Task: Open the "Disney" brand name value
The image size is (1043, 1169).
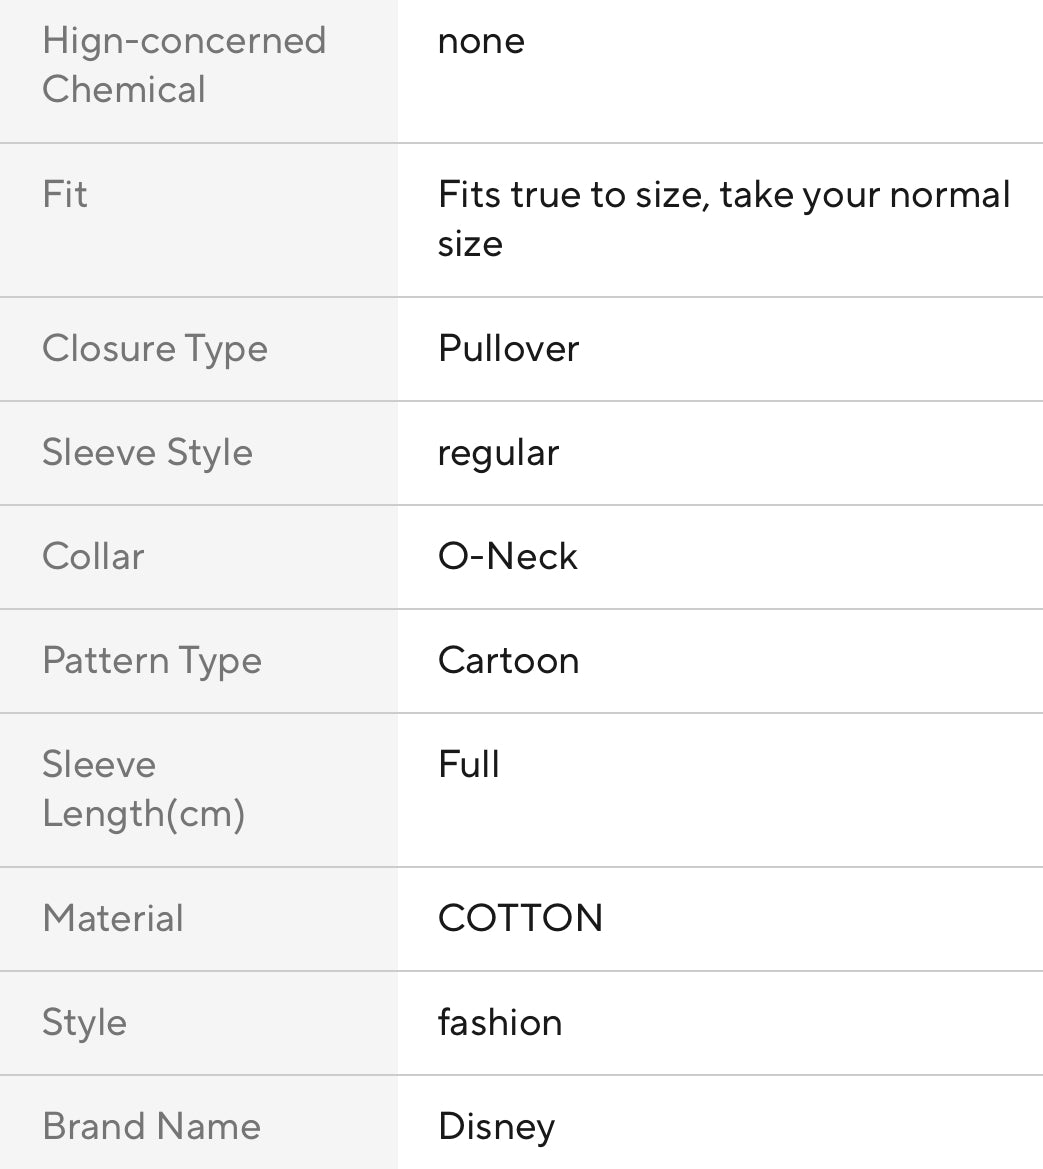Action: coord(496,1127)
